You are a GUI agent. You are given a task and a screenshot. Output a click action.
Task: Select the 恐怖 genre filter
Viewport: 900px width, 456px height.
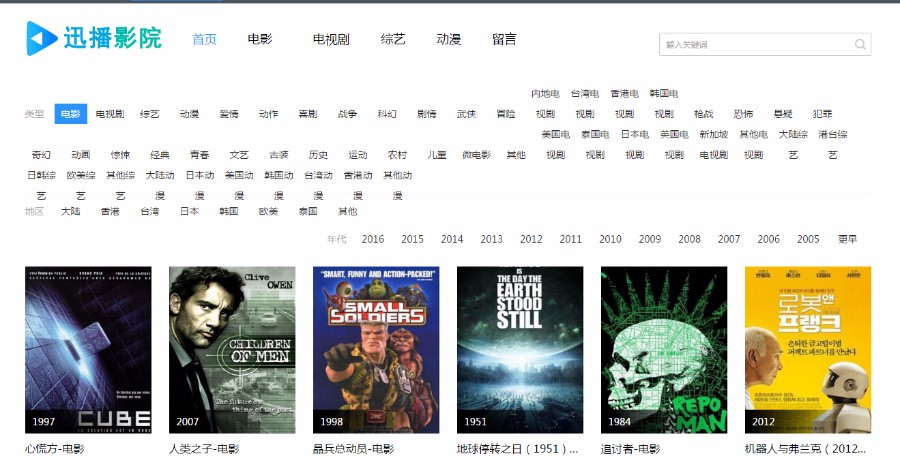tap(743, 114)
